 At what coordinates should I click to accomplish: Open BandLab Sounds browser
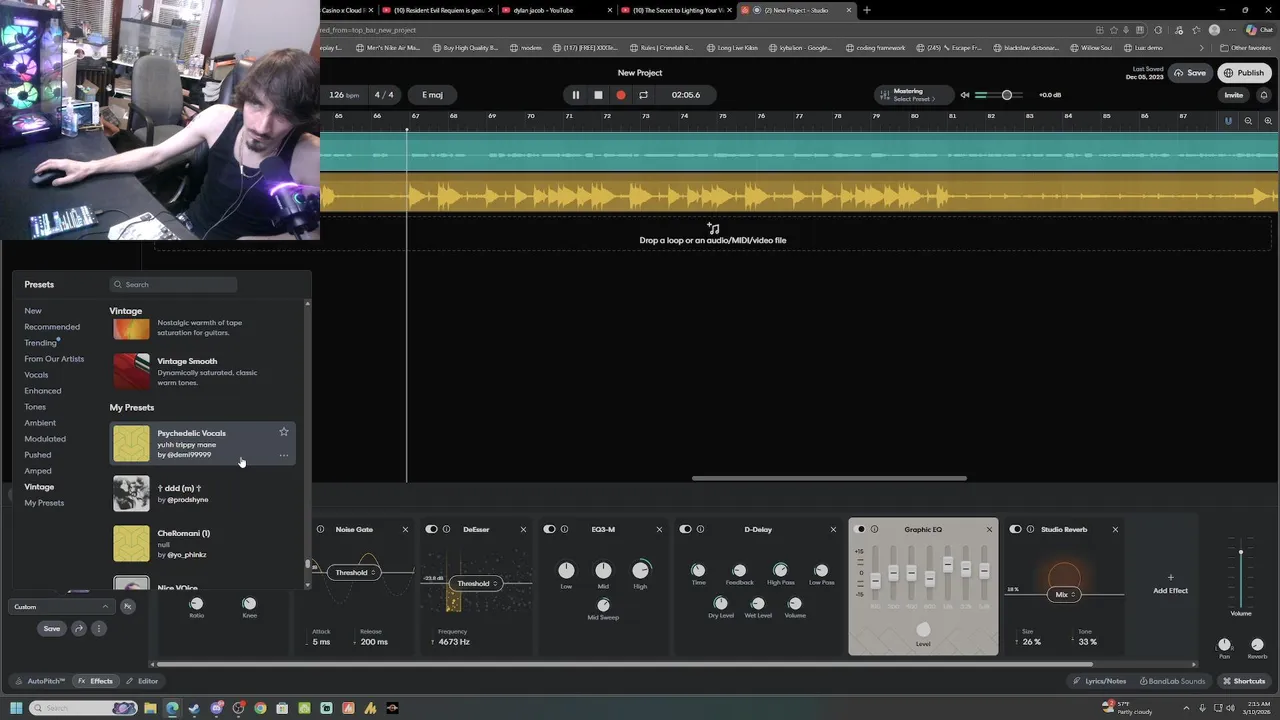tap(1172, 681)
